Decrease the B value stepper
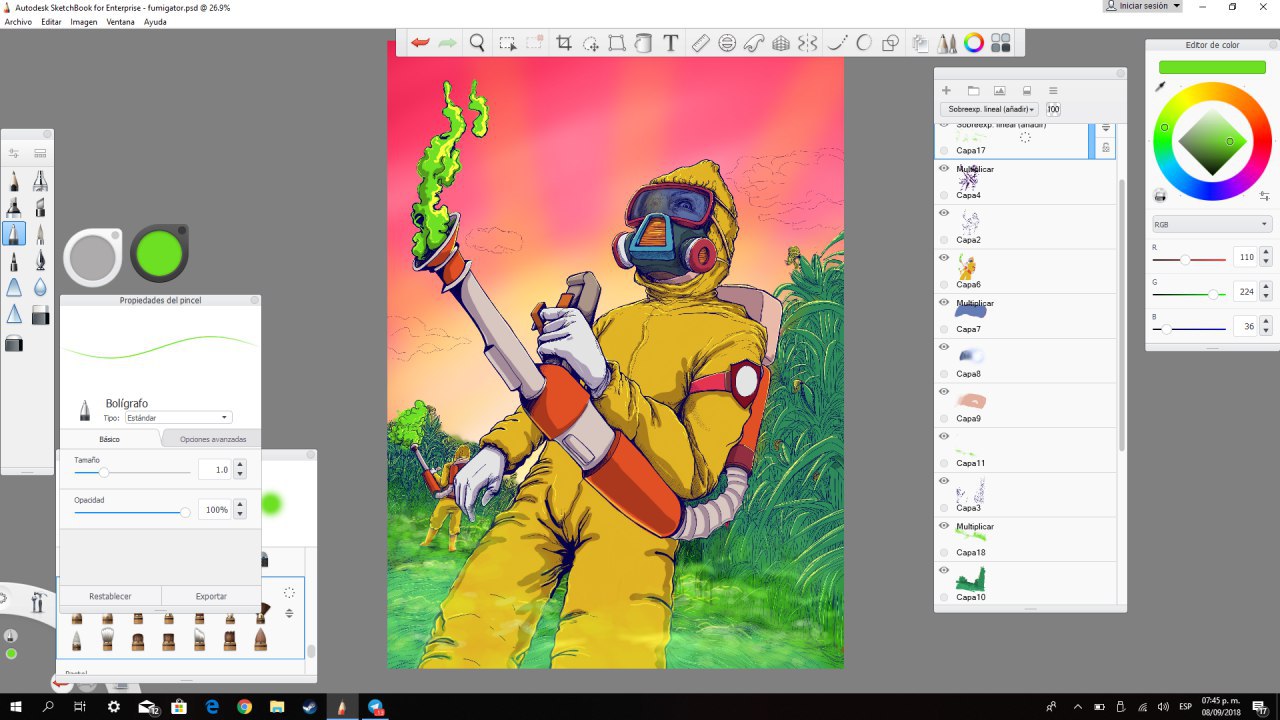 point(1267,331)
